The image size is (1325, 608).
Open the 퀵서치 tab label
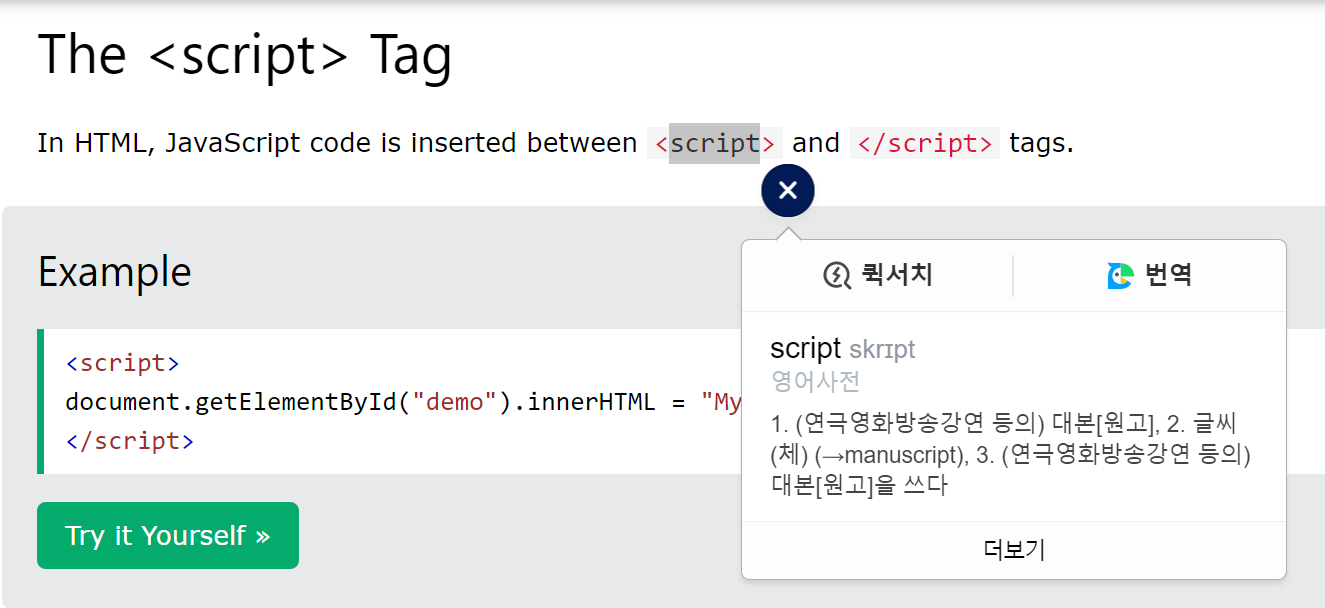pyautogui.click(x=897, y=275)
